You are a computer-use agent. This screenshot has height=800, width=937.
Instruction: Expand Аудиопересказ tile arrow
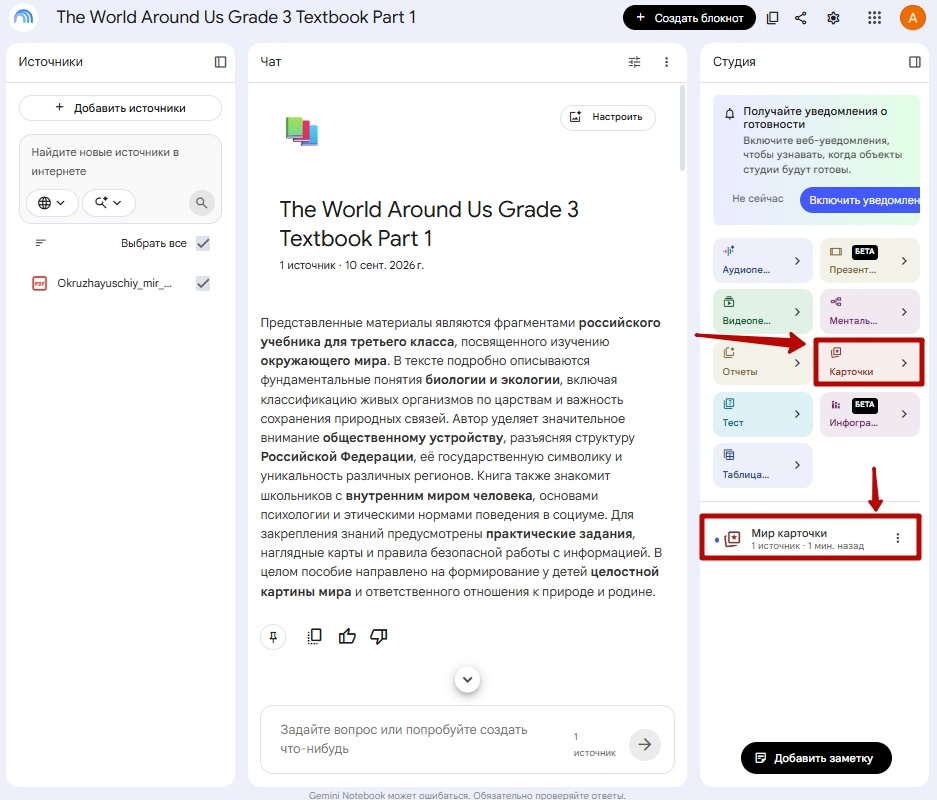pyautogui.click(x=797, y=261)
